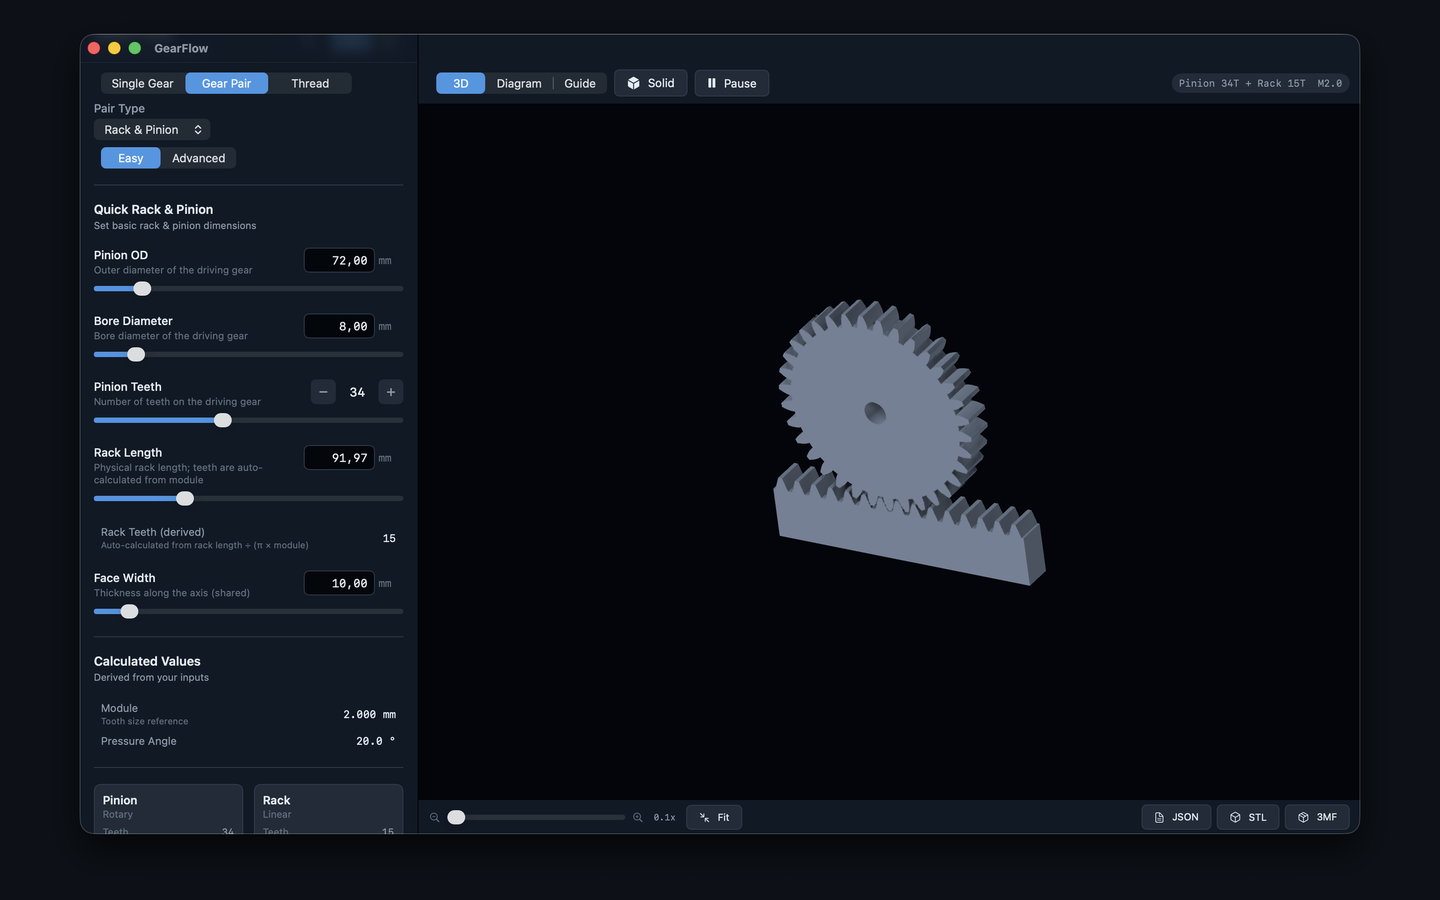Open the Thread tab
The width and height of the screenshot is (1440, 900).
click(x=310, y=83)
